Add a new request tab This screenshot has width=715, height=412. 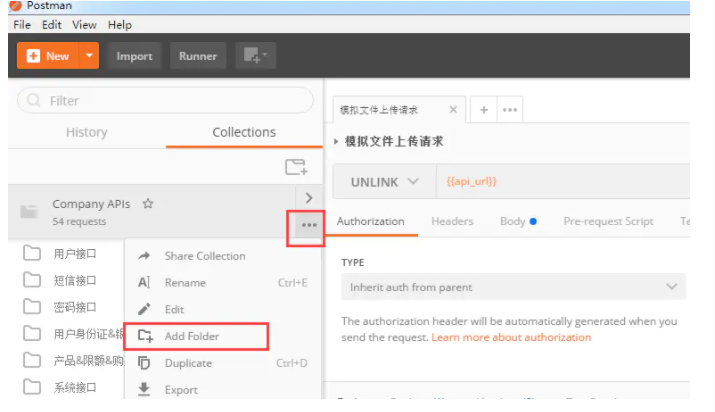(x=484, y=110)
